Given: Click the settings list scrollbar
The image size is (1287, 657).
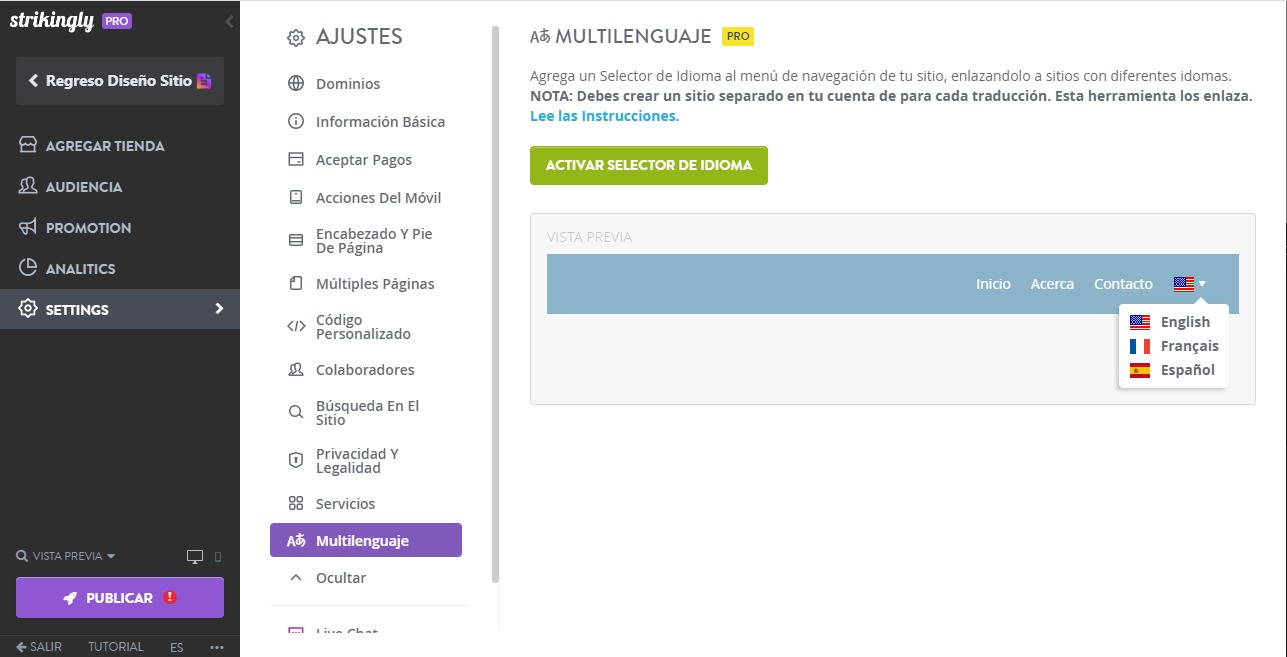Looking at the screenshot, I should (495, 304).
